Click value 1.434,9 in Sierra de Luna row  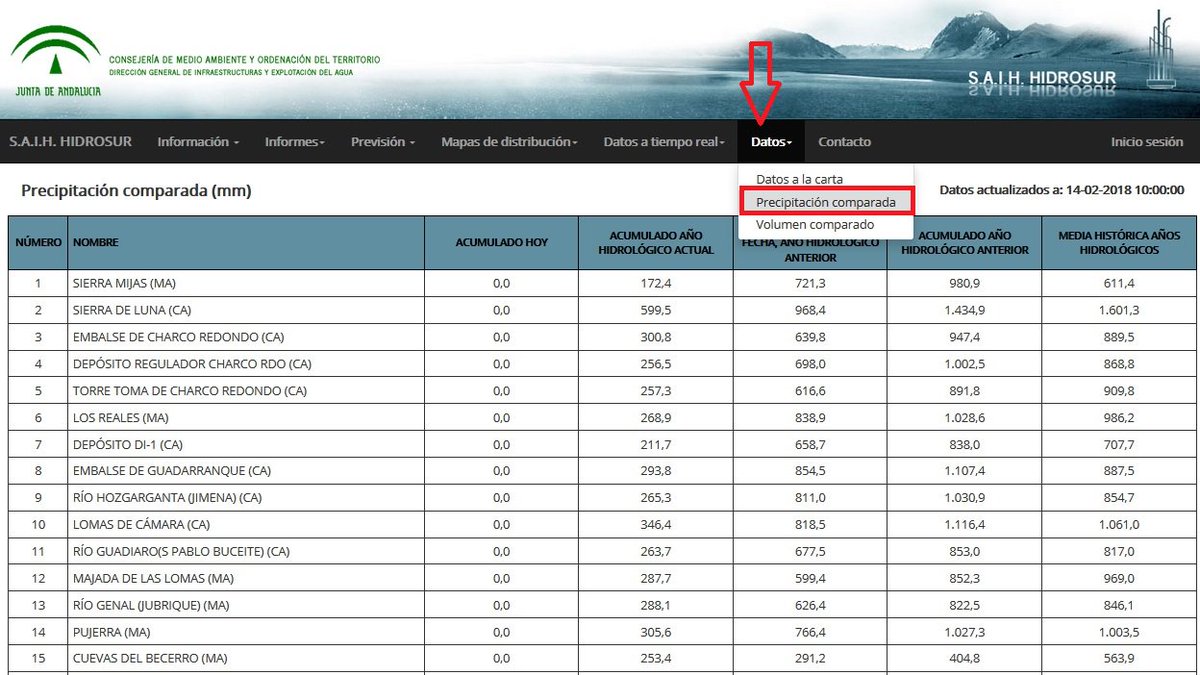click(x=964, y=310)
